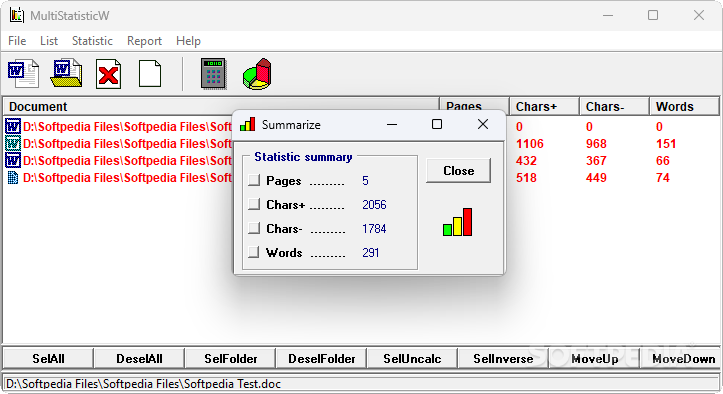Click the DeselFolder button
The height and width of the screenshot is (394, 723).
pyautogui.click(x=321, y=358)
